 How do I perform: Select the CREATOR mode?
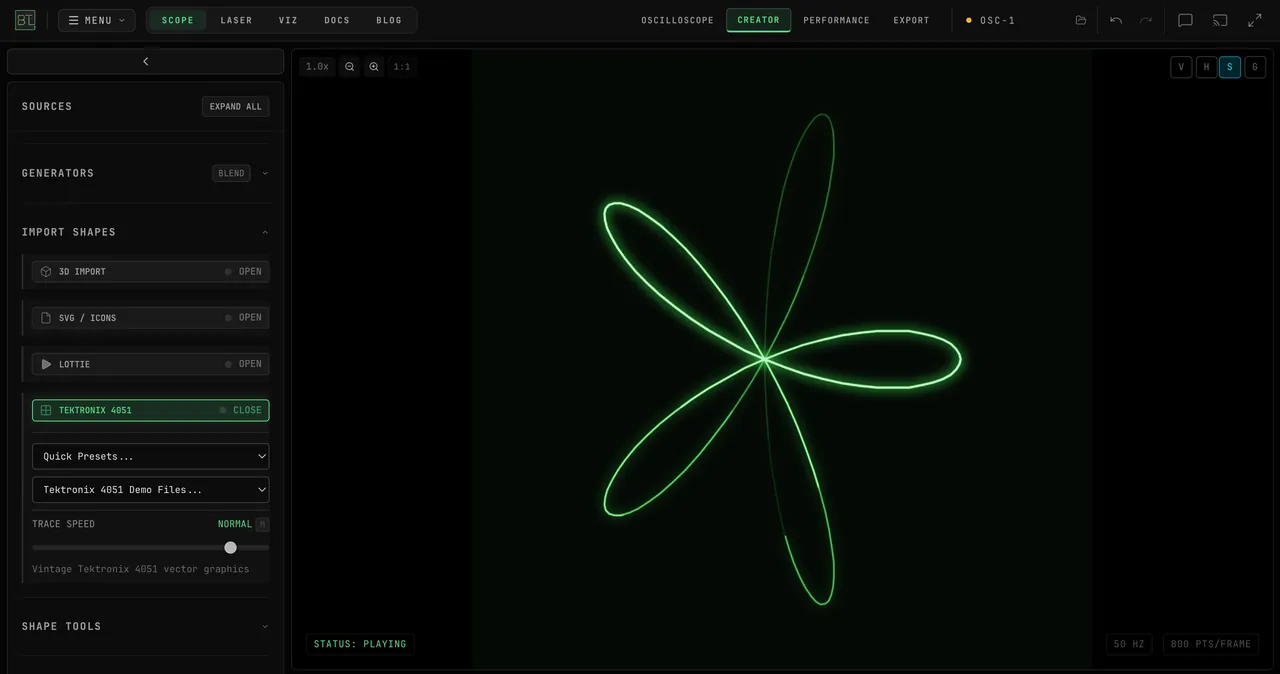point(759,20)
